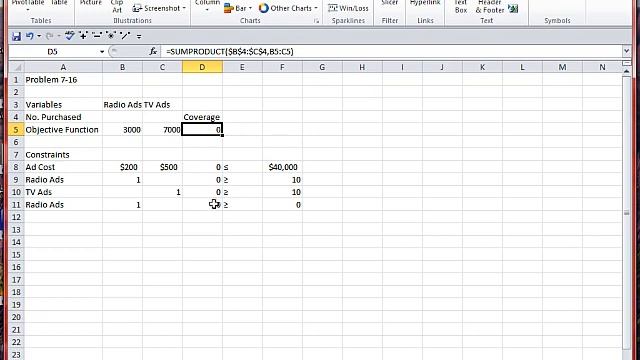The height and width of the screenshot is (360, 640).
Task: Open the Name Box dropdown arrow
Action: pyautogui.click(x=102, y=51)
